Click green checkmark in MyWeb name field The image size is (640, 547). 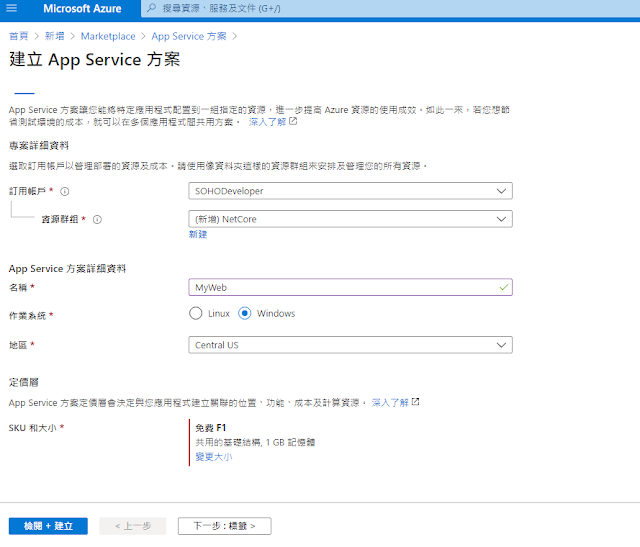pyautogui.click(x=504, y=287)
